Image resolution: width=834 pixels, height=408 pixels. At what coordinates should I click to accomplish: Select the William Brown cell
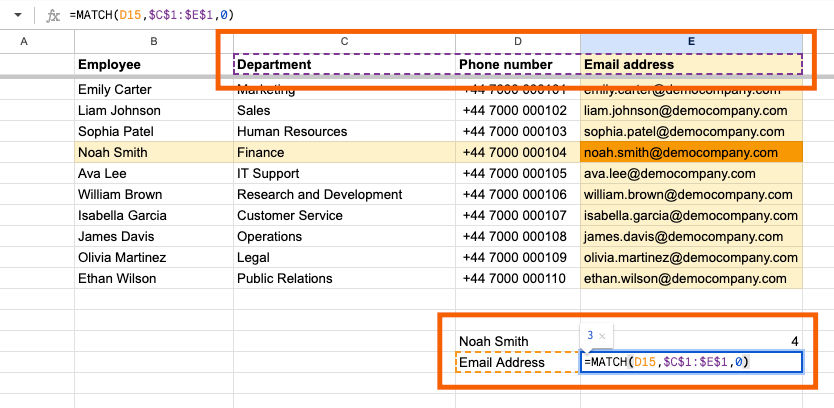154,194
